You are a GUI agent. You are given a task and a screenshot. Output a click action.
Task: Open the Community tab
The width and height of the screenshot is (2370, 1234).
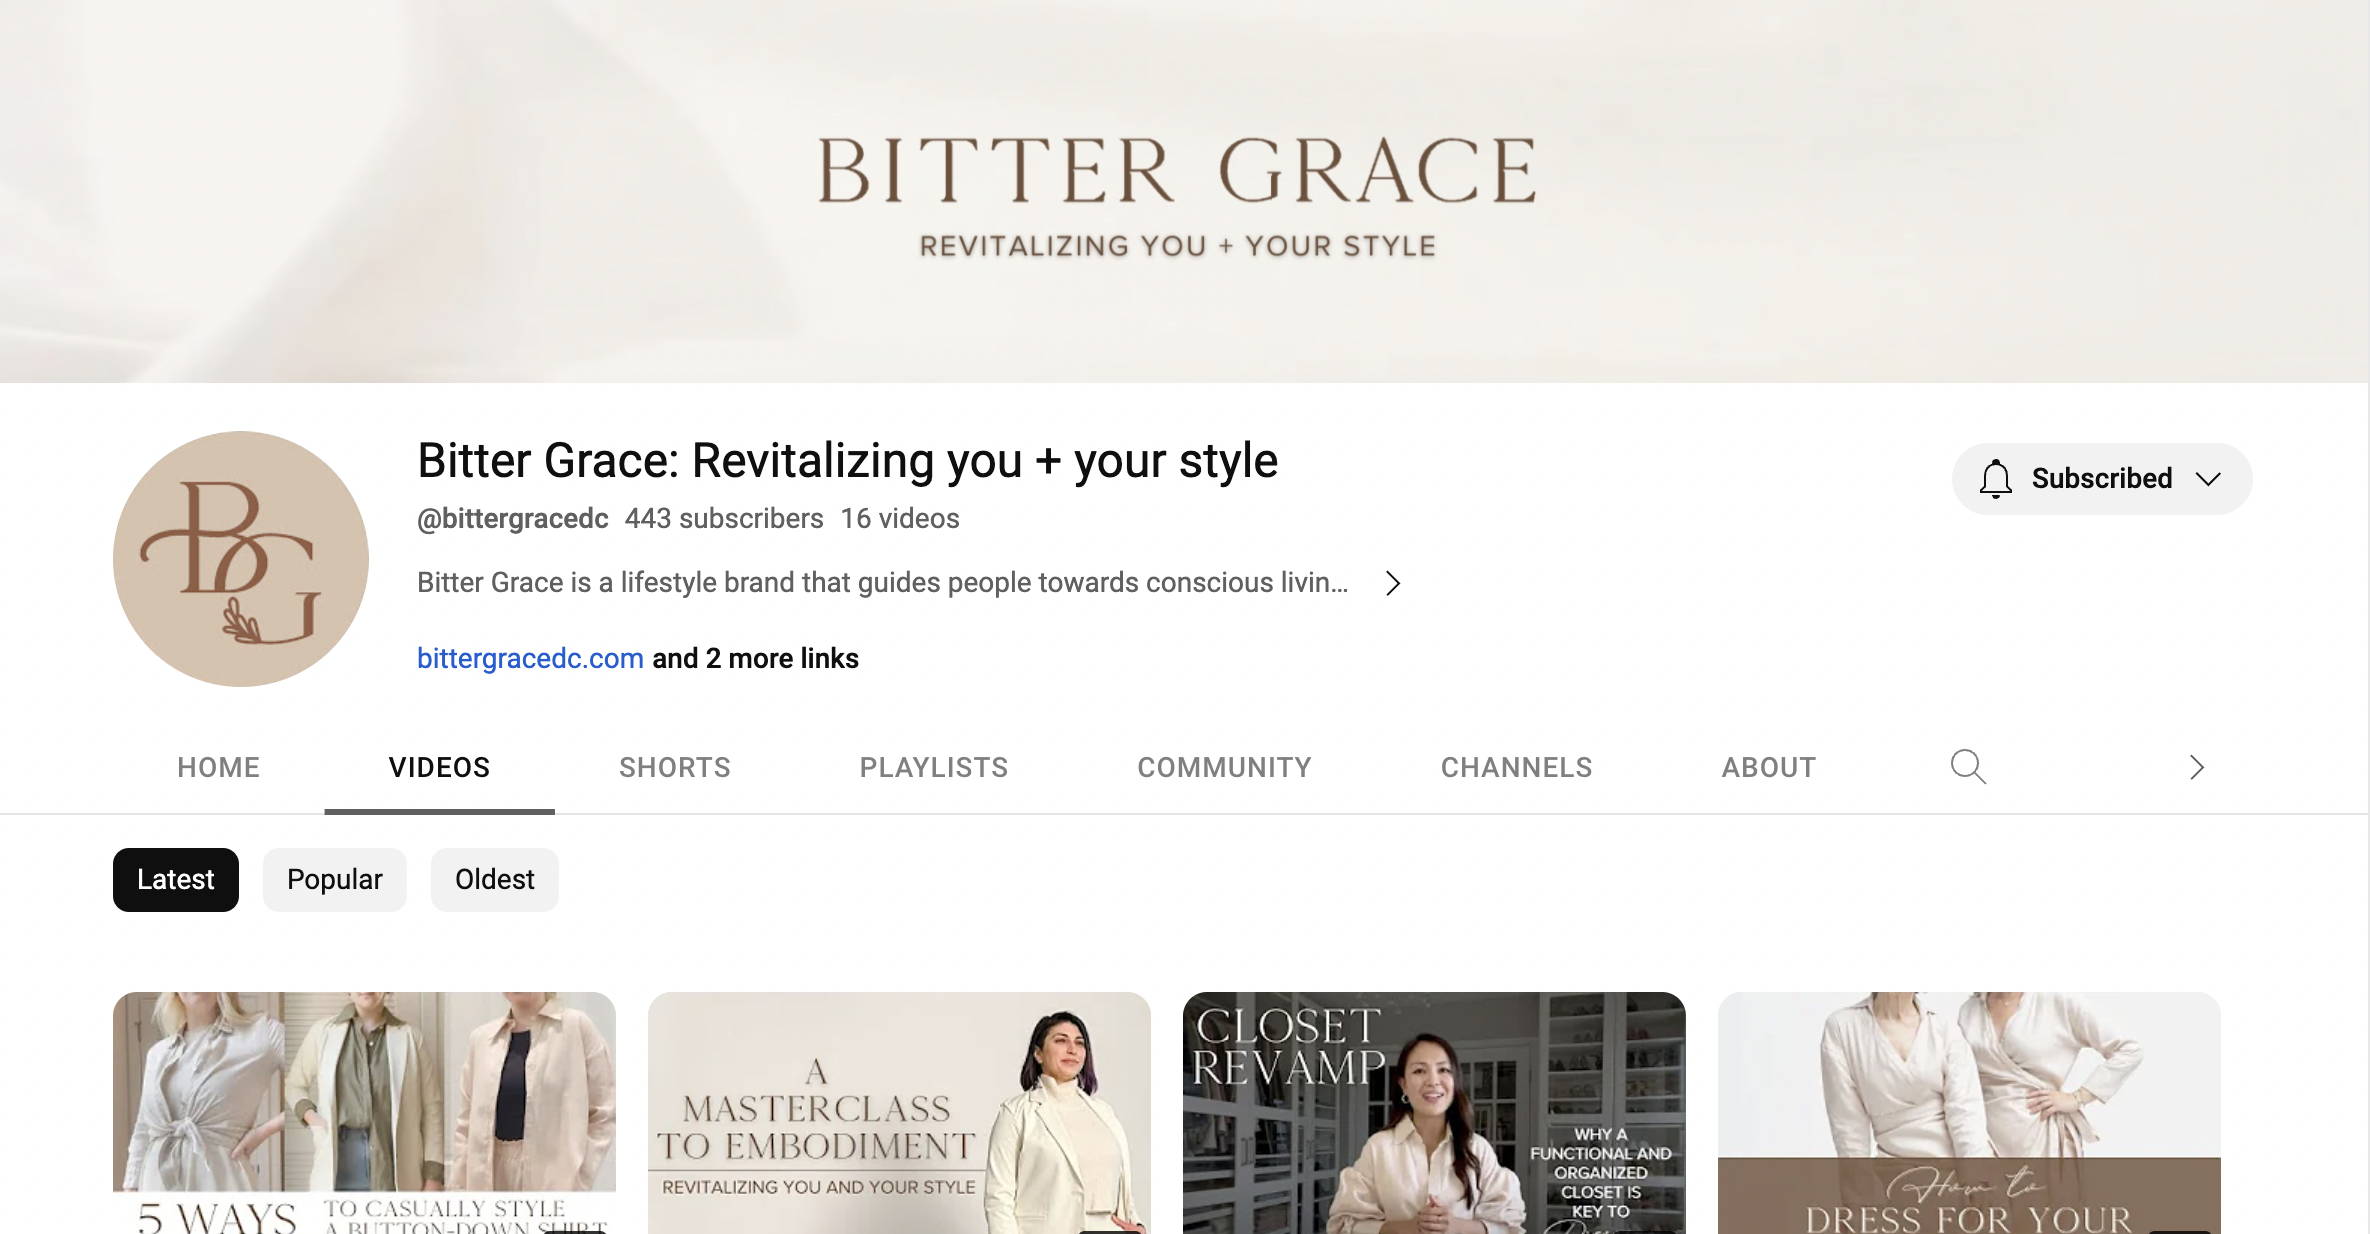(x=1224, y=767)
